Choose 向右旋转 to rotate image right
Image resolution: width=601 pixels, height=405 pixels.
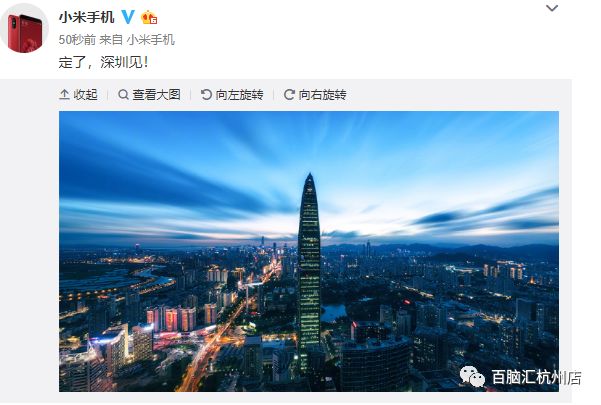[x=322, y=94]
